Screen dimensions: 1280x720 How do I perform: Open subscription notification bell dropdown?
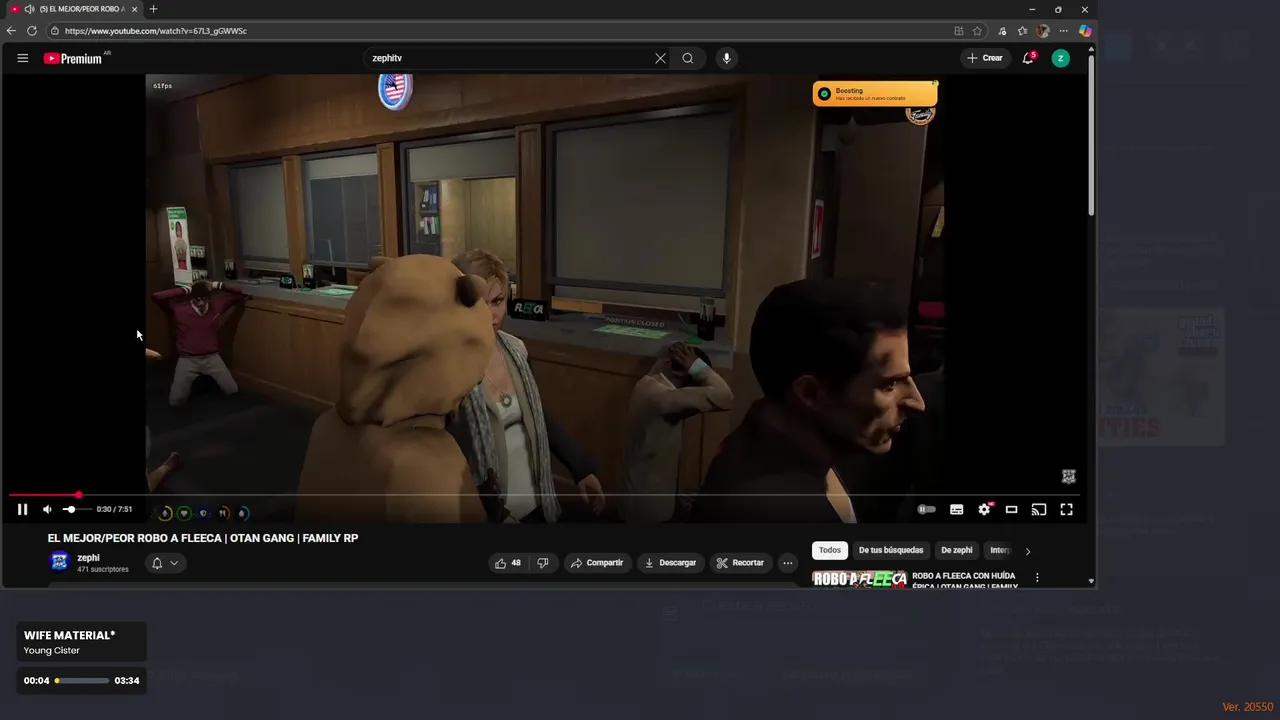[165, 563]
